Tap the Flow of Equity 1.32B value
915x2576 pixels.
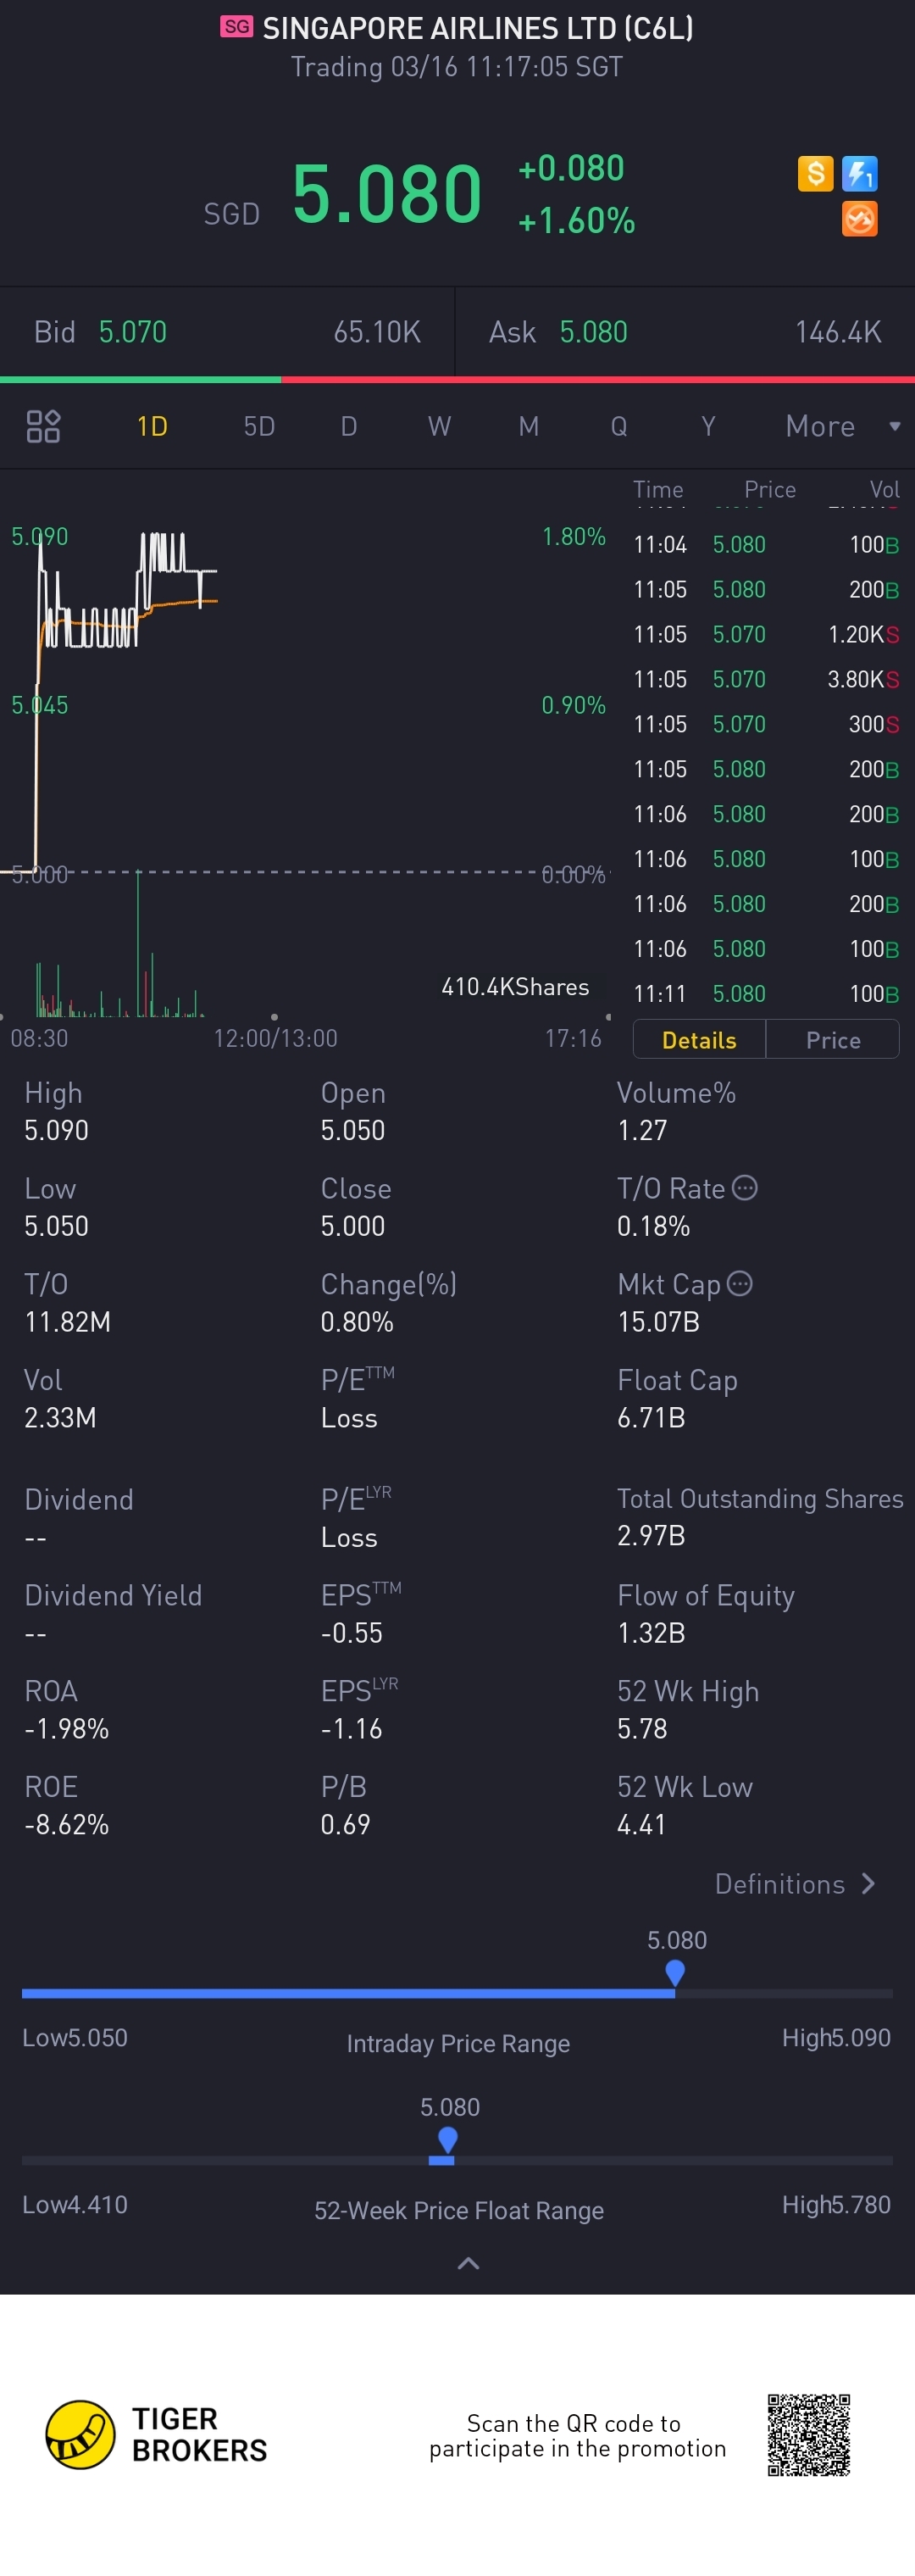(x=651, y=1633)
